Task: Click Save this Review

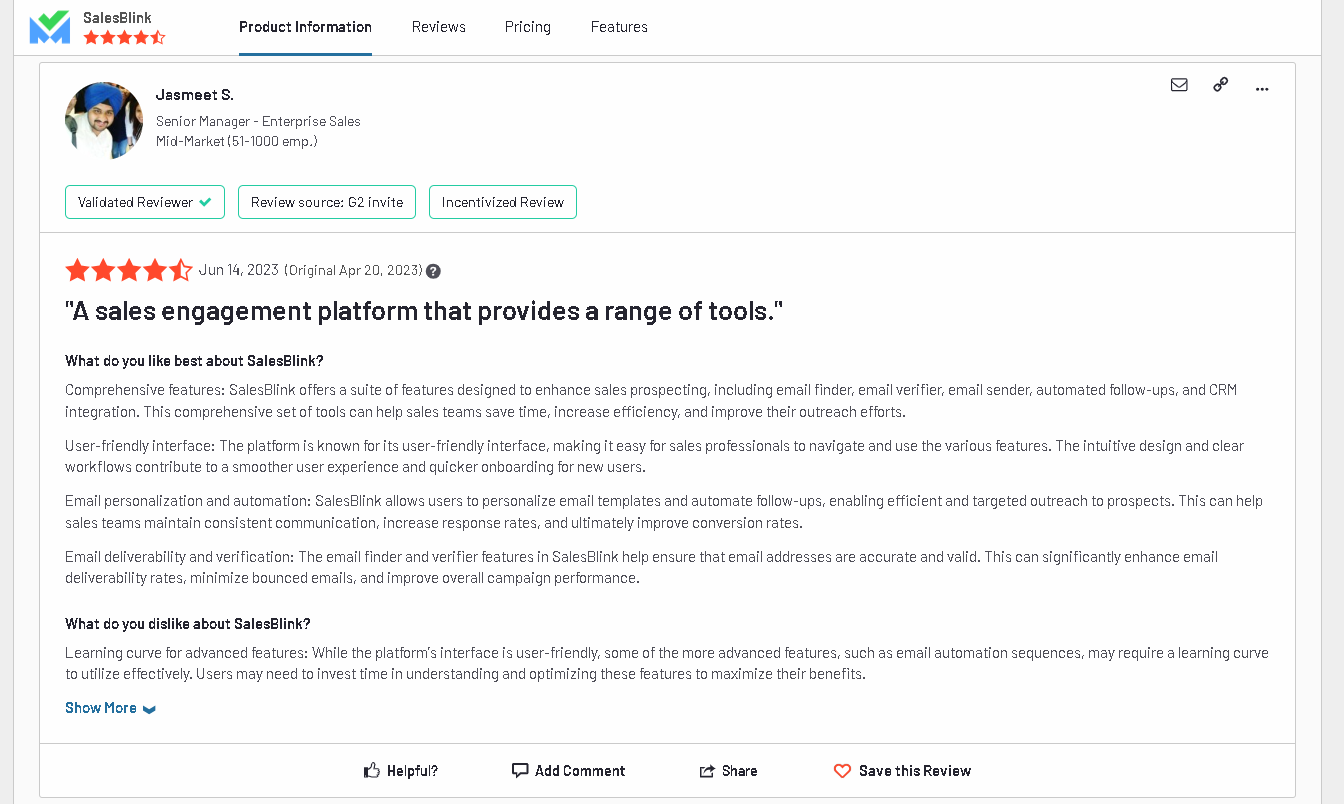Action: tap(915, 771)
